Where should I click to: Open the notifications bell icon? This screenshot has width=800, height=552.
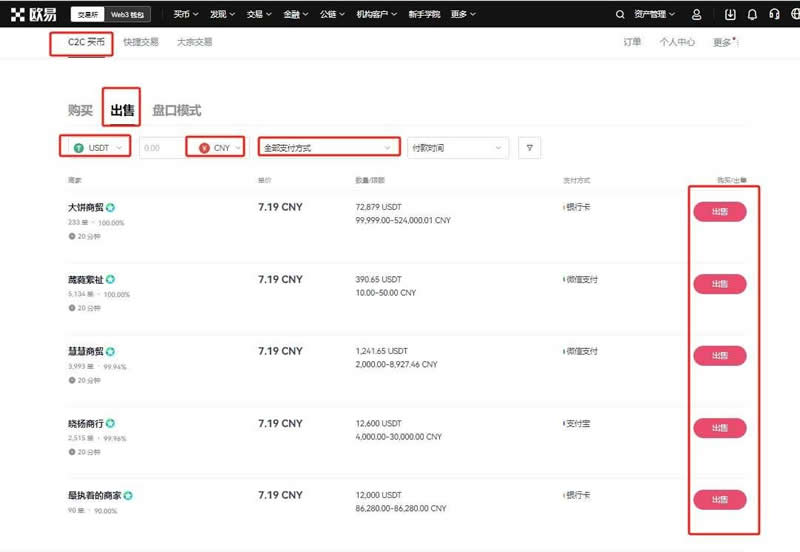click(x=751, y=15)
